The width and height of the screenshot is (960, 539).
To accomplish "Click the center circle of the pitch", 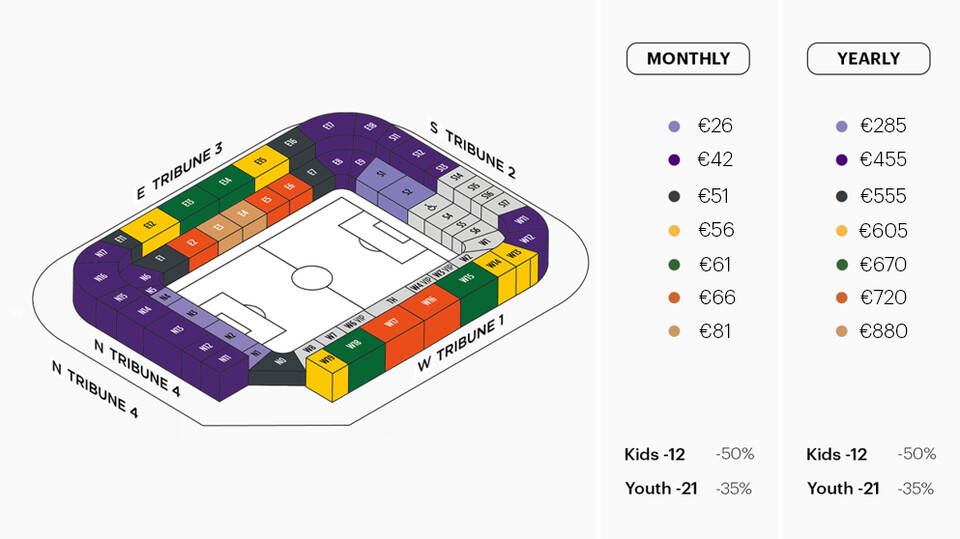I will (x=311, y=277).
